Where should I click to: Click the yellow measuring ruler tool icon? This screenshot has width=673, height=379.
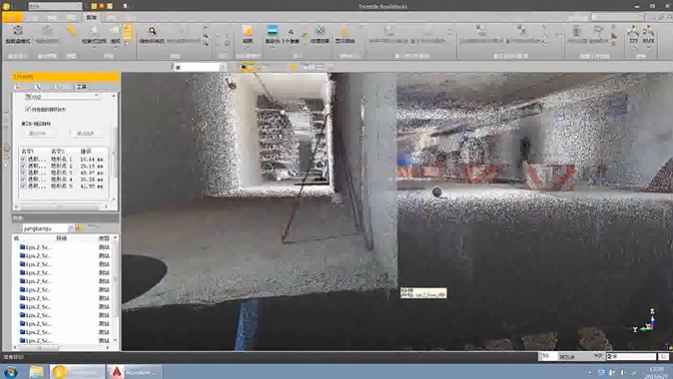pyautogui.click(x=71, y=31)
